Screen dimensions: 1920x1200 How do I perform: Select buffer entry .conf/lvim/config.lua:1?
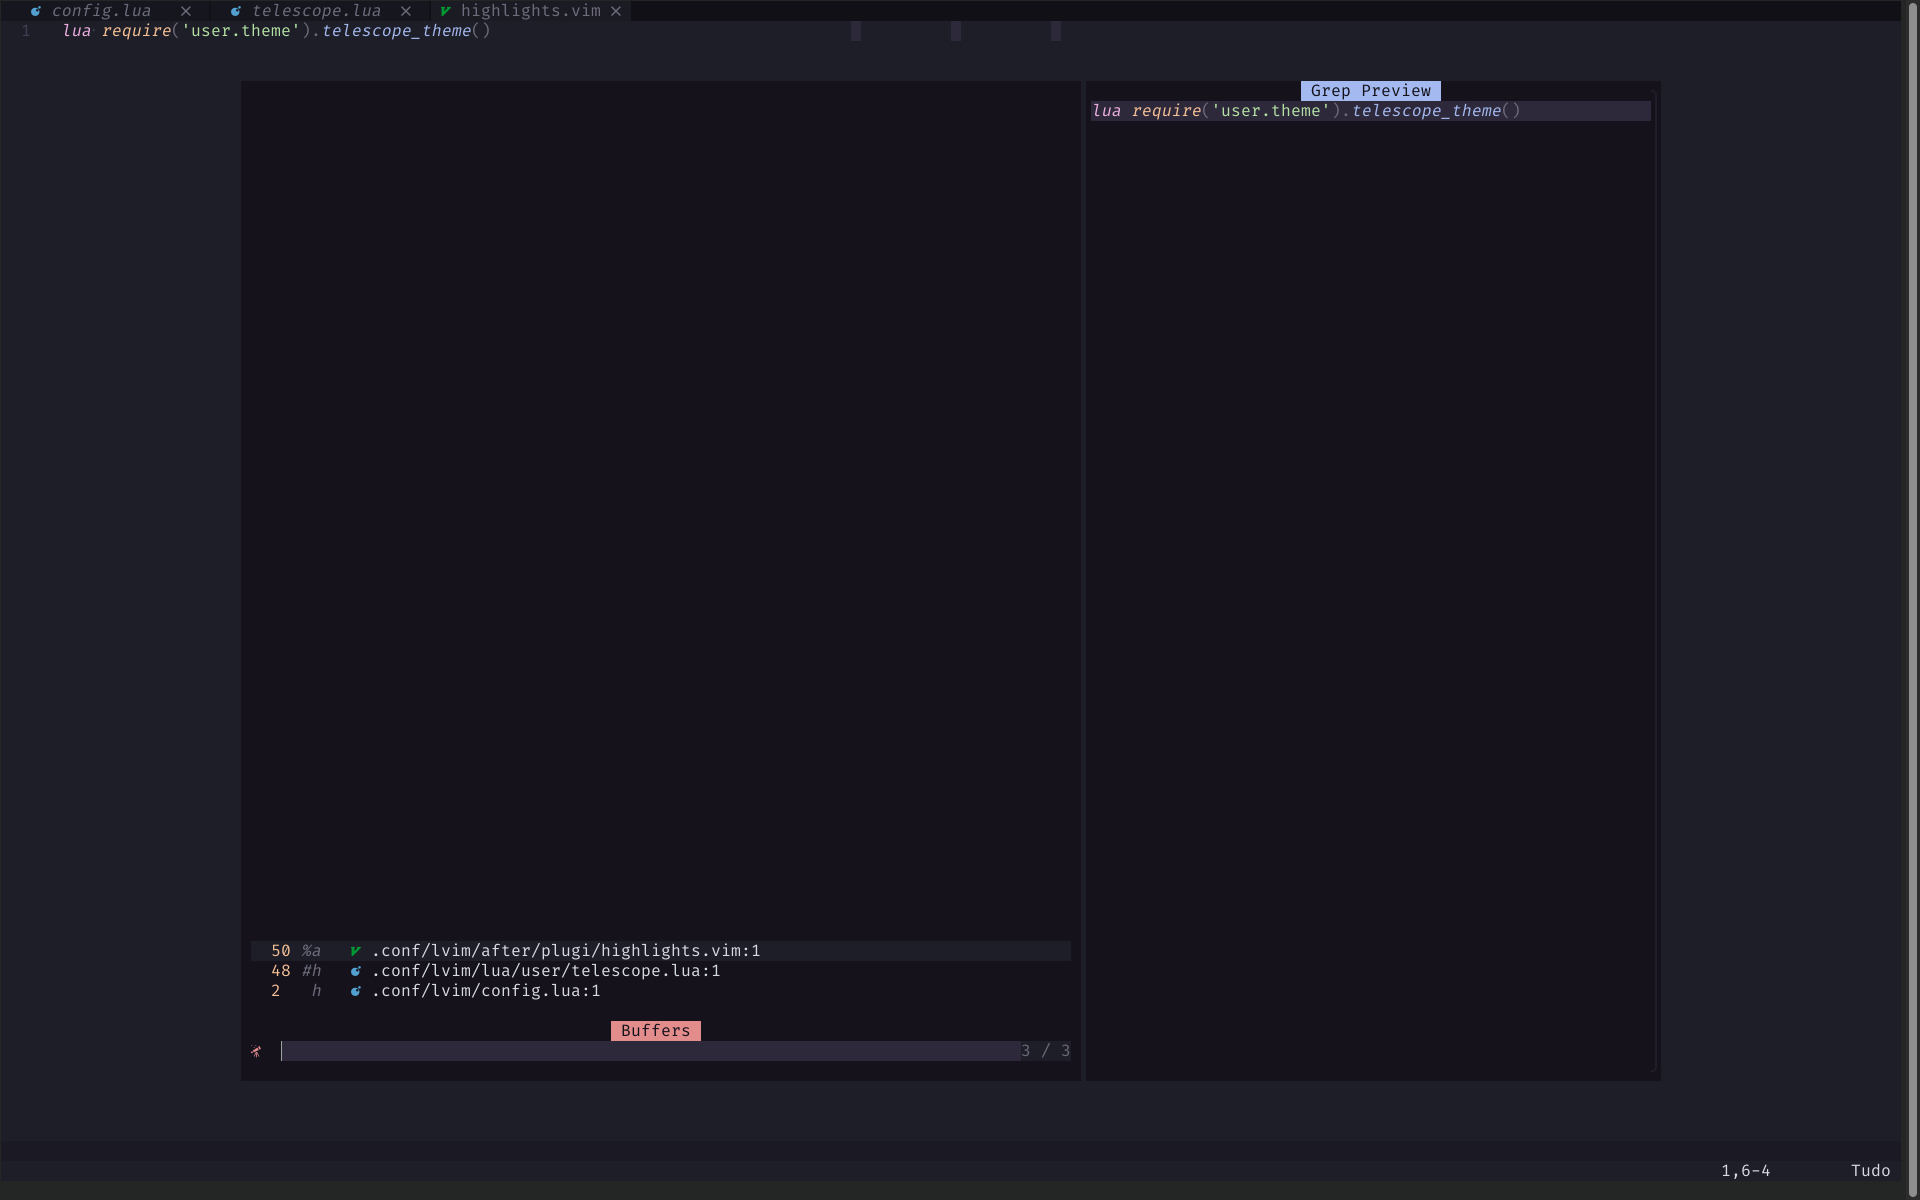coord(486,991)
